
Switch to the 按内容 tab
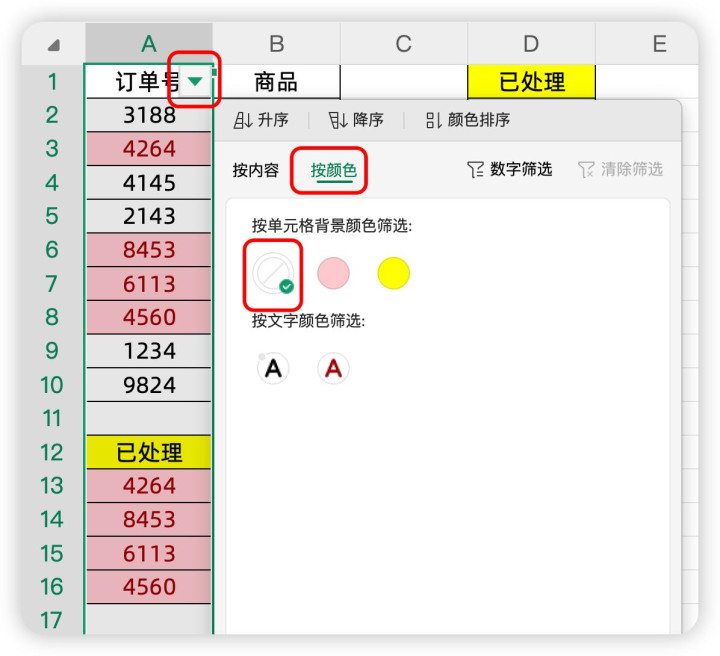click(x=255, y=170)
